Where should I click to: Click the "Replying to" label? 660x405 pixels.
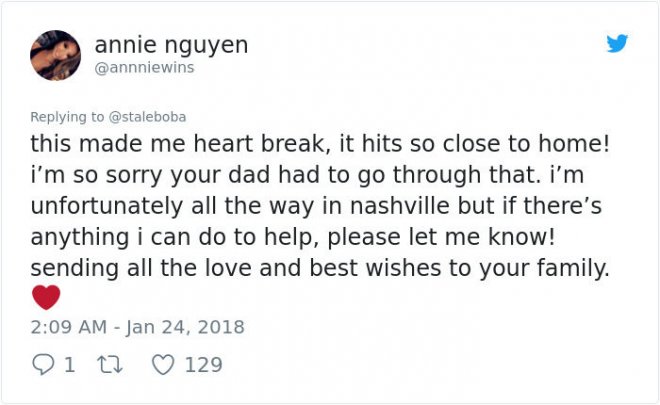tap(64, 115)
